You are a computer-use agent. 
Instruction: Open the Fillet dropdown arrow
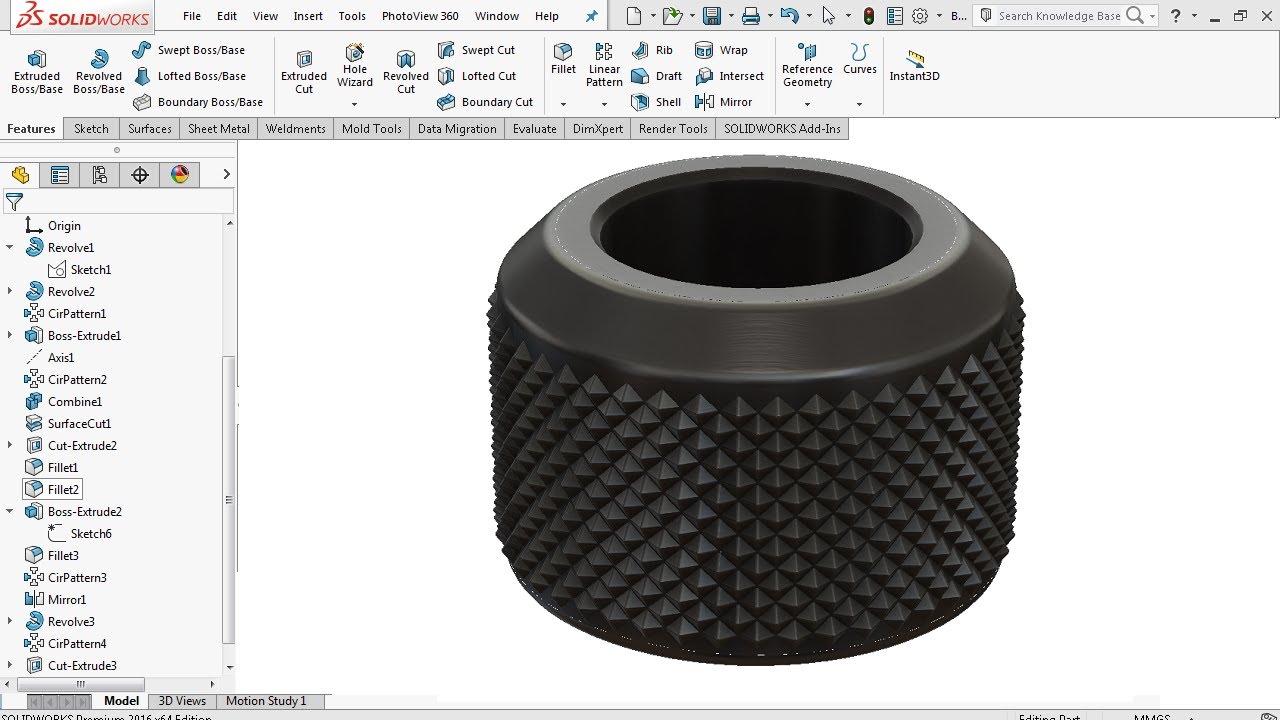(x=563, y=104)
